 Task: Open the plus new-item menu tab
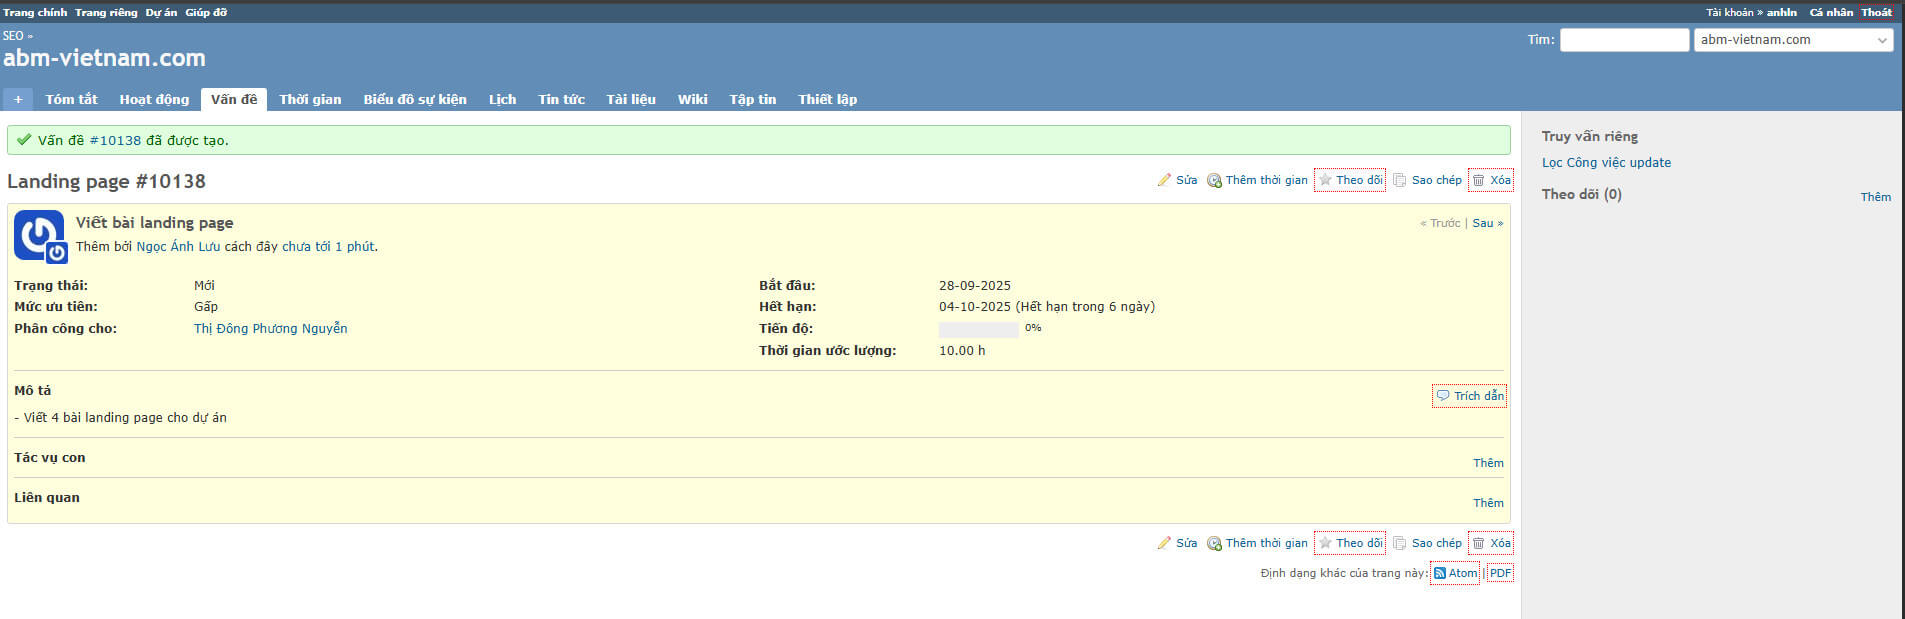point(18,99)
